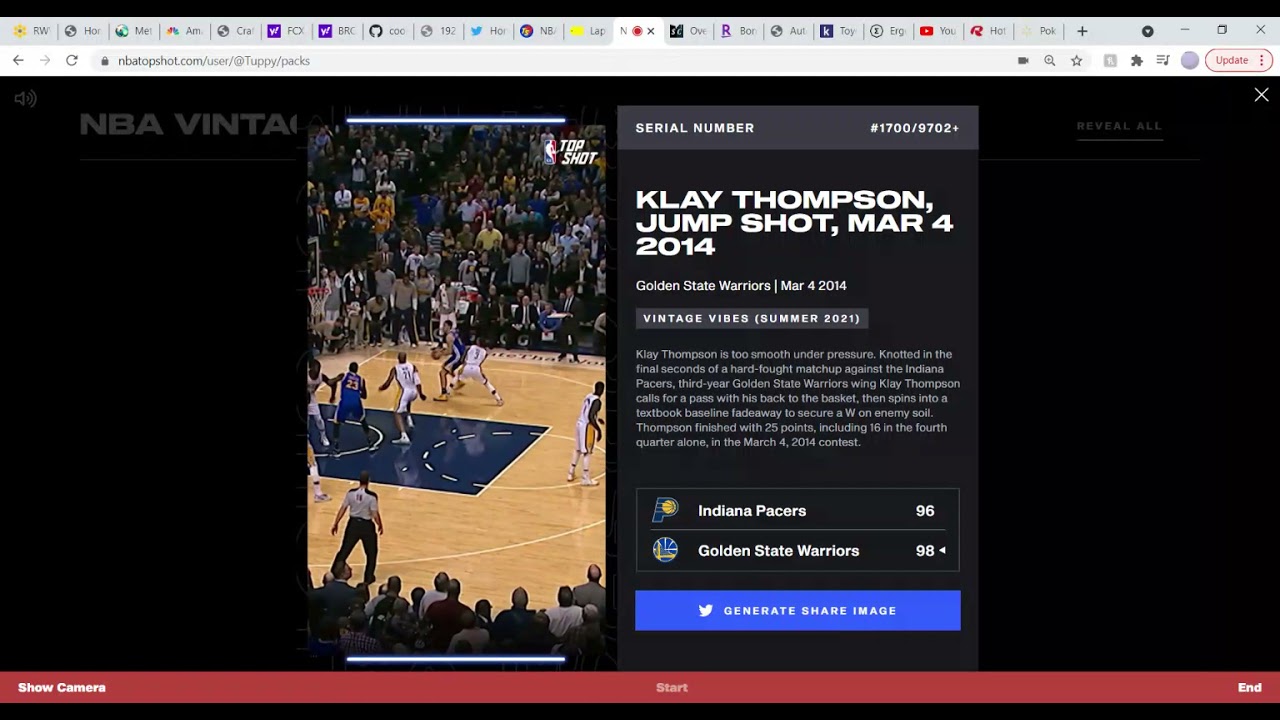Switch to the NBC 'Am' tab
The width and height of the screenshot is (1280, 720).
coord(185,31)
